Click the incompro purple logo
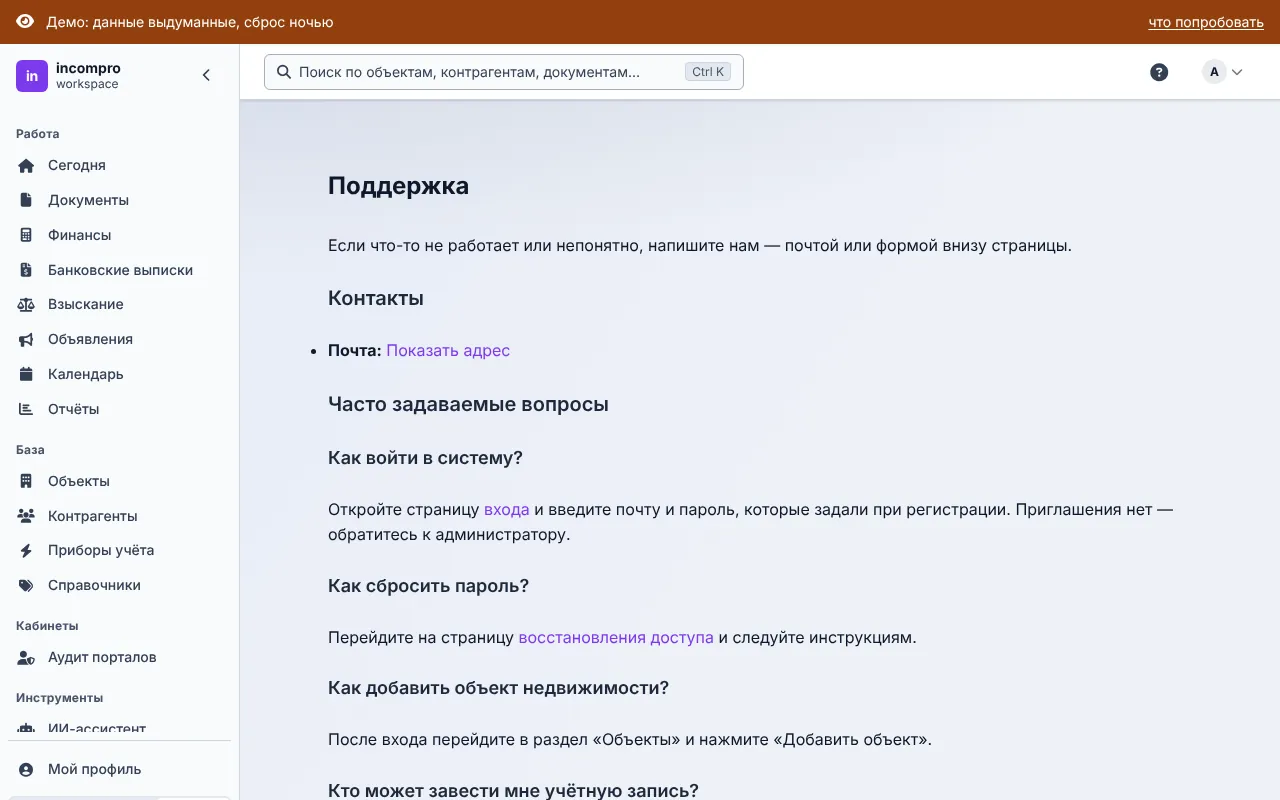The width and height of the screenshot is (1280, 800). (x=32, y=76)
